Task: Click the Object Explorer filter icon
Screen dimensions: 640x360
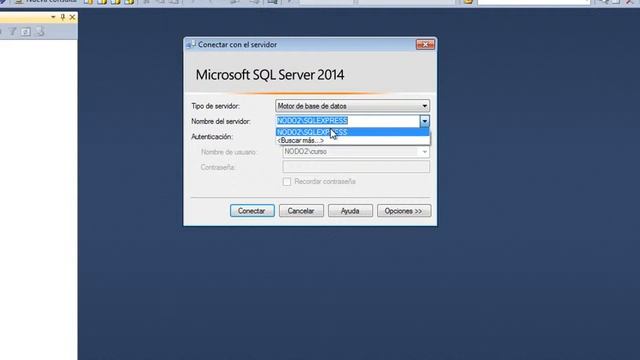Action: coord(13,31)
